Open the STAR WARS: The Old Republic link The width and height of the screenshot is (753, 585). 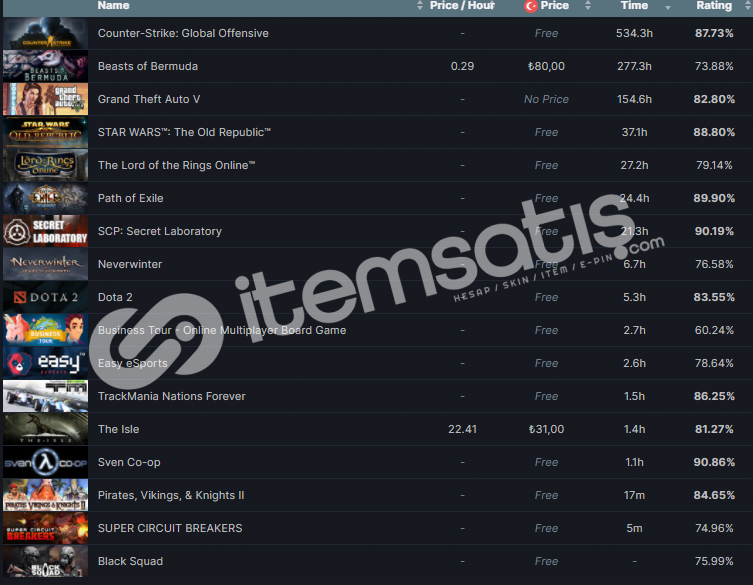tap(184, 132)
